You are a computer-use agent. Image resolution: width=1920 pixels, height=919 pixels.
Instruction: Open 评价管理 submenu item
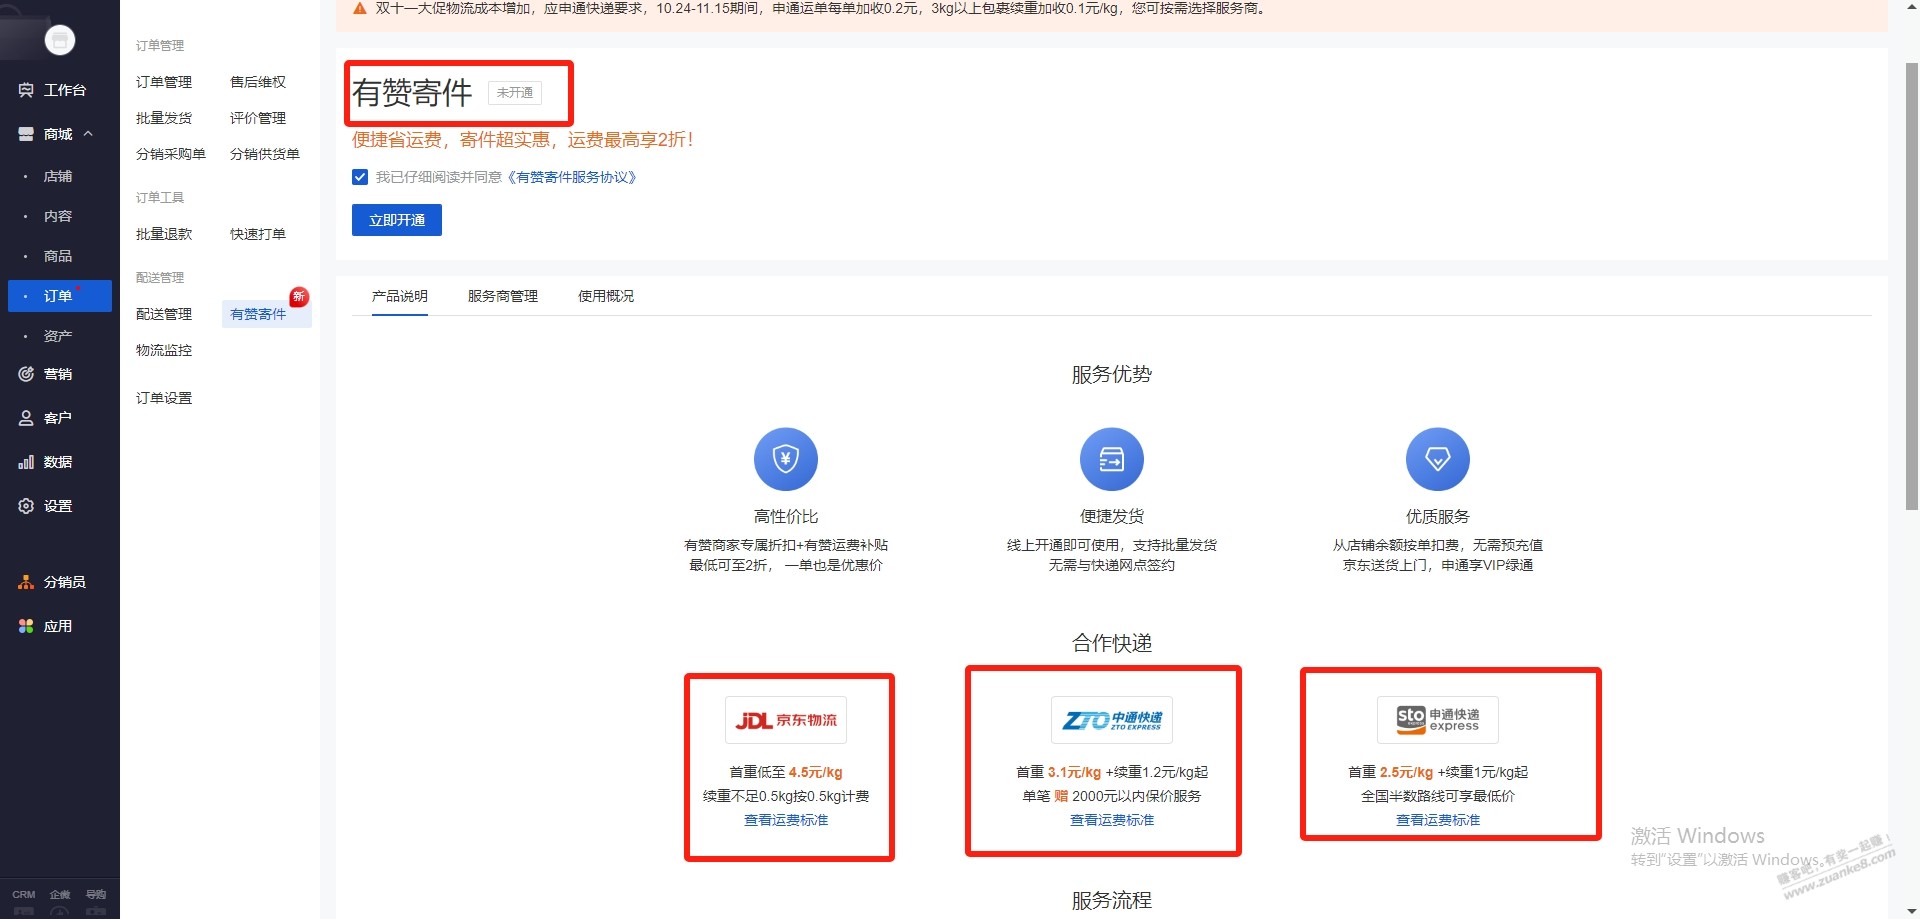coord(258,118)
